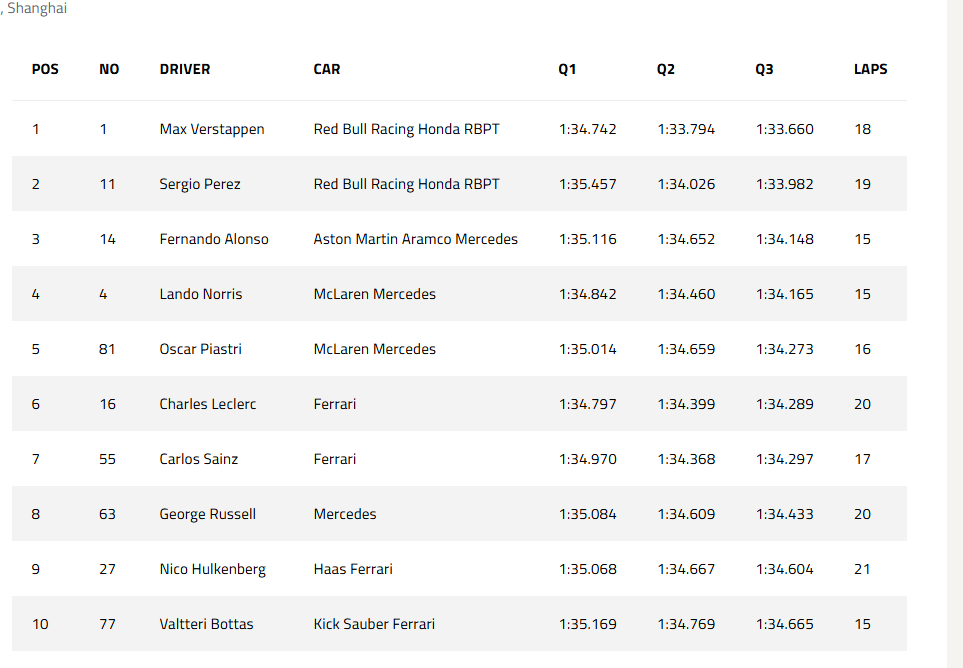Click Haas Ferrari car cell

pos(353,569)
